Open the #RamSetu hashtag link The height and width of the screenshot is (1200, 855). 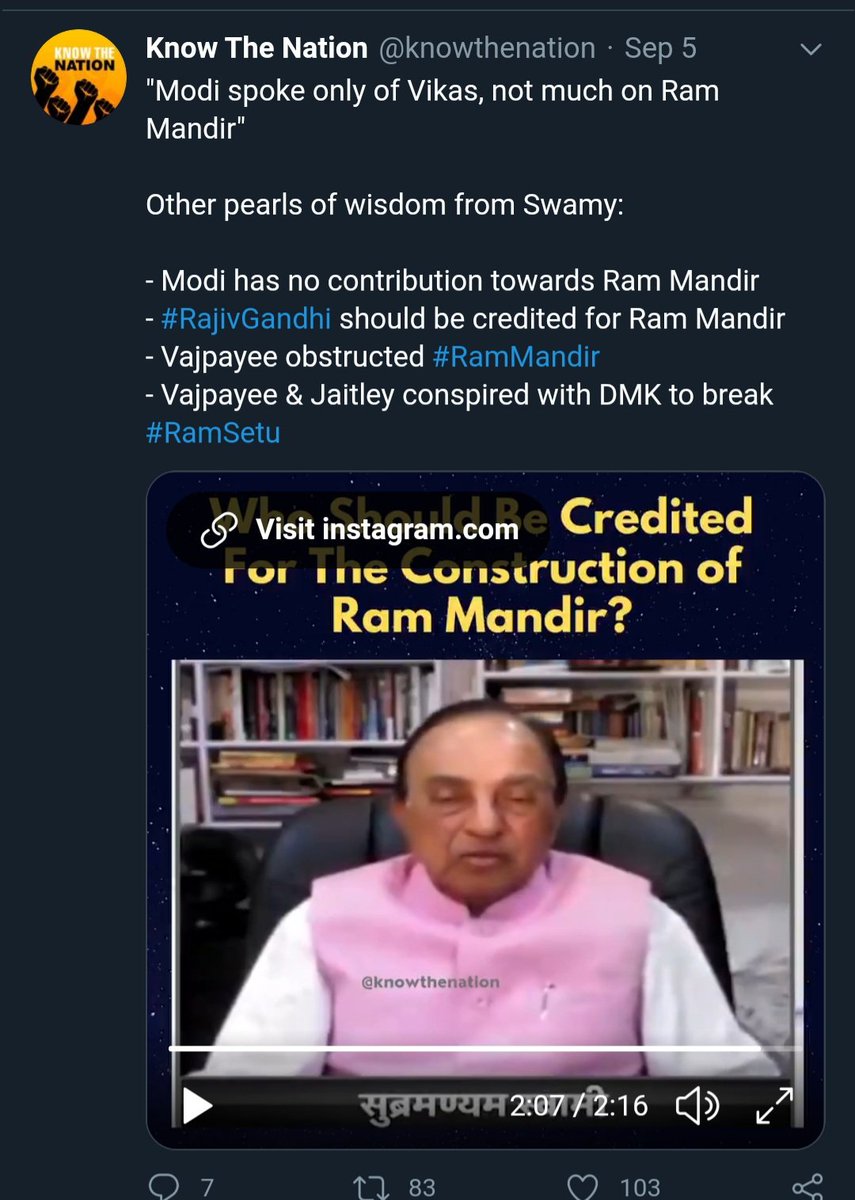211,431
